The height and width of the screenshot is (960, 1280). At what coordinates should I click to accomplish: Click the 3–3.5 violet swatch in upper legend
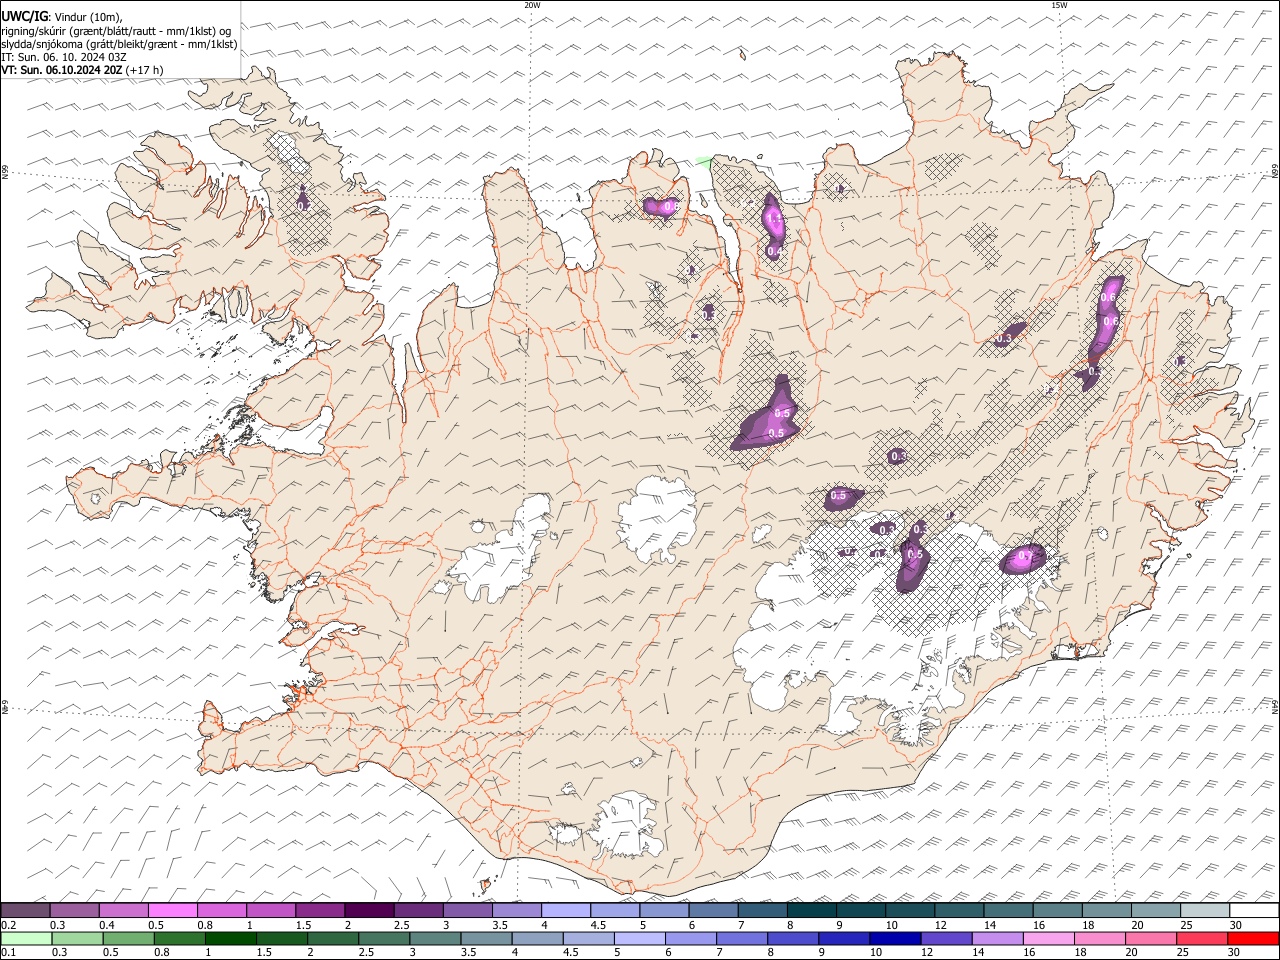468,911
